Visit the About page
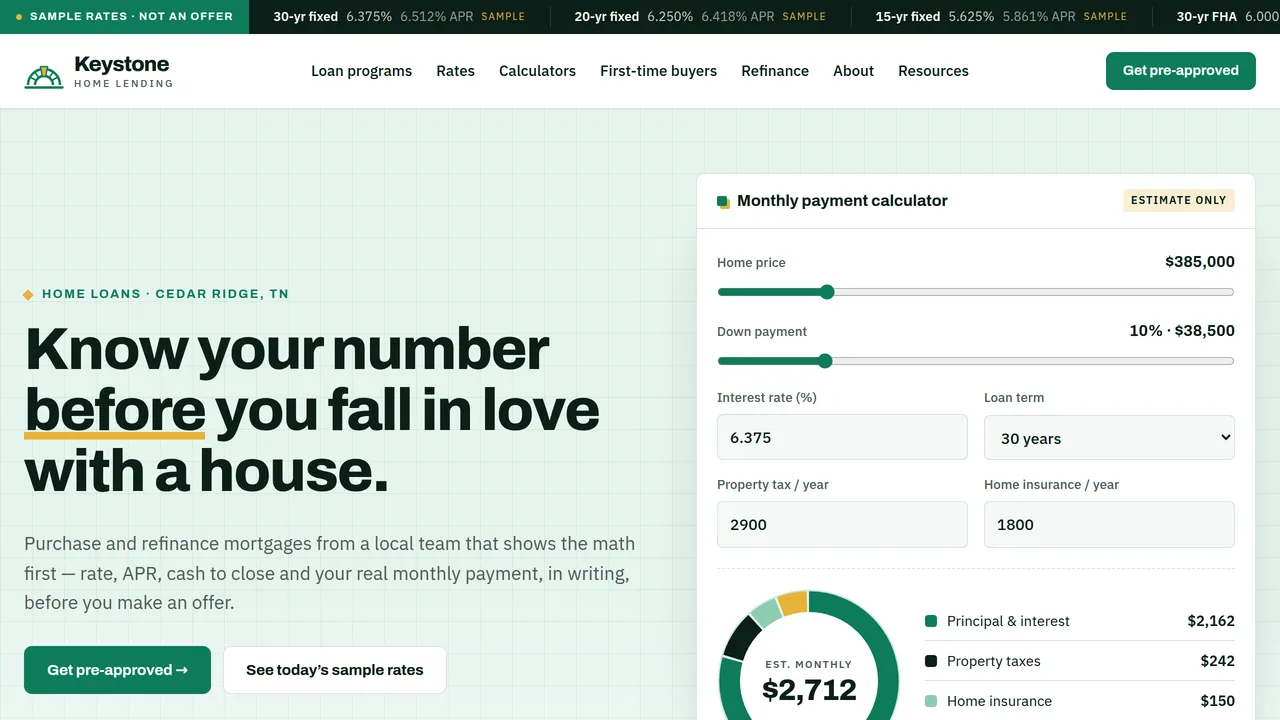1280x720 pixels. point(853,71)
